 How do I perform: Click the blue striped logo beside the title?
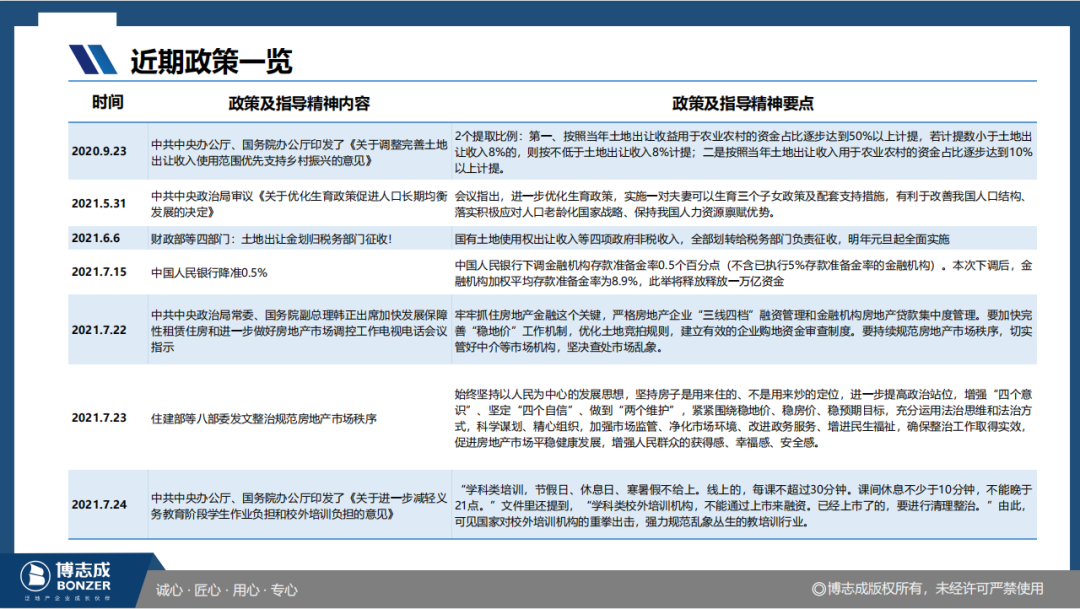[94, 60]
